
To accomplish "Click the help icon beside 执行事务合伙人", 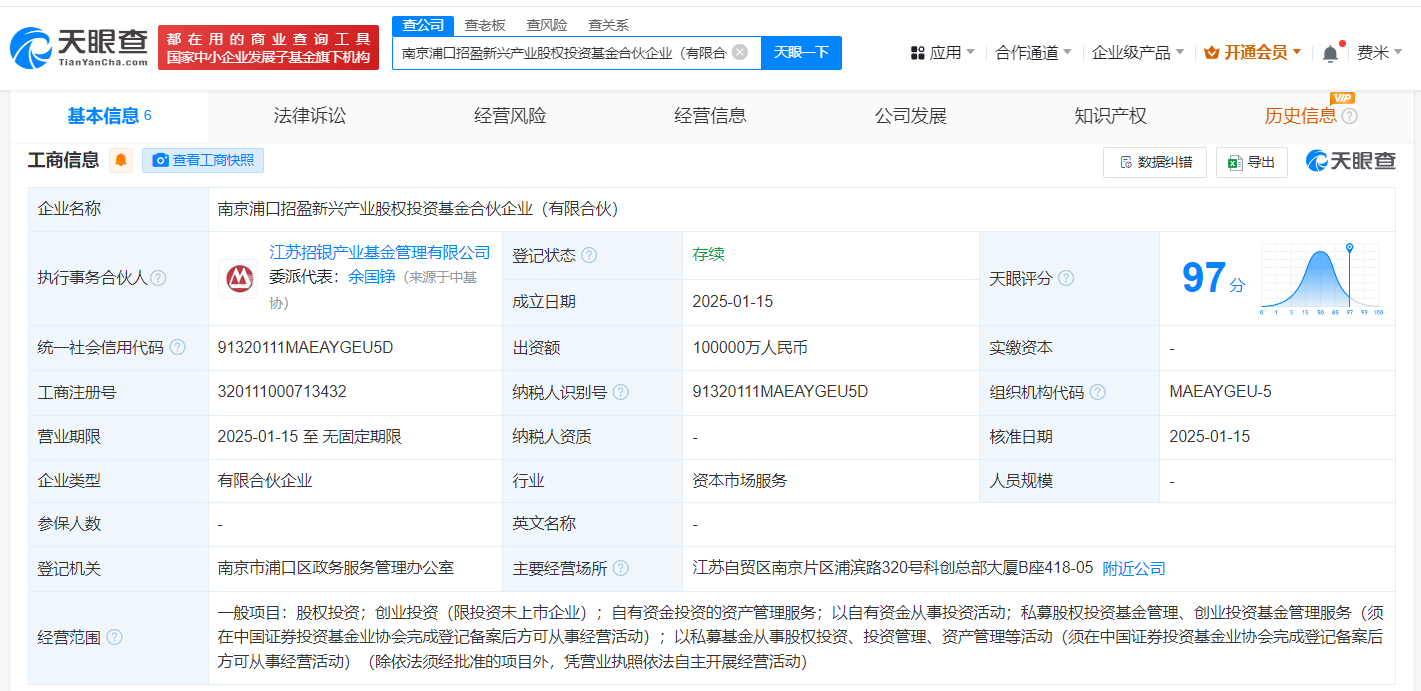I will coord(158,278).
